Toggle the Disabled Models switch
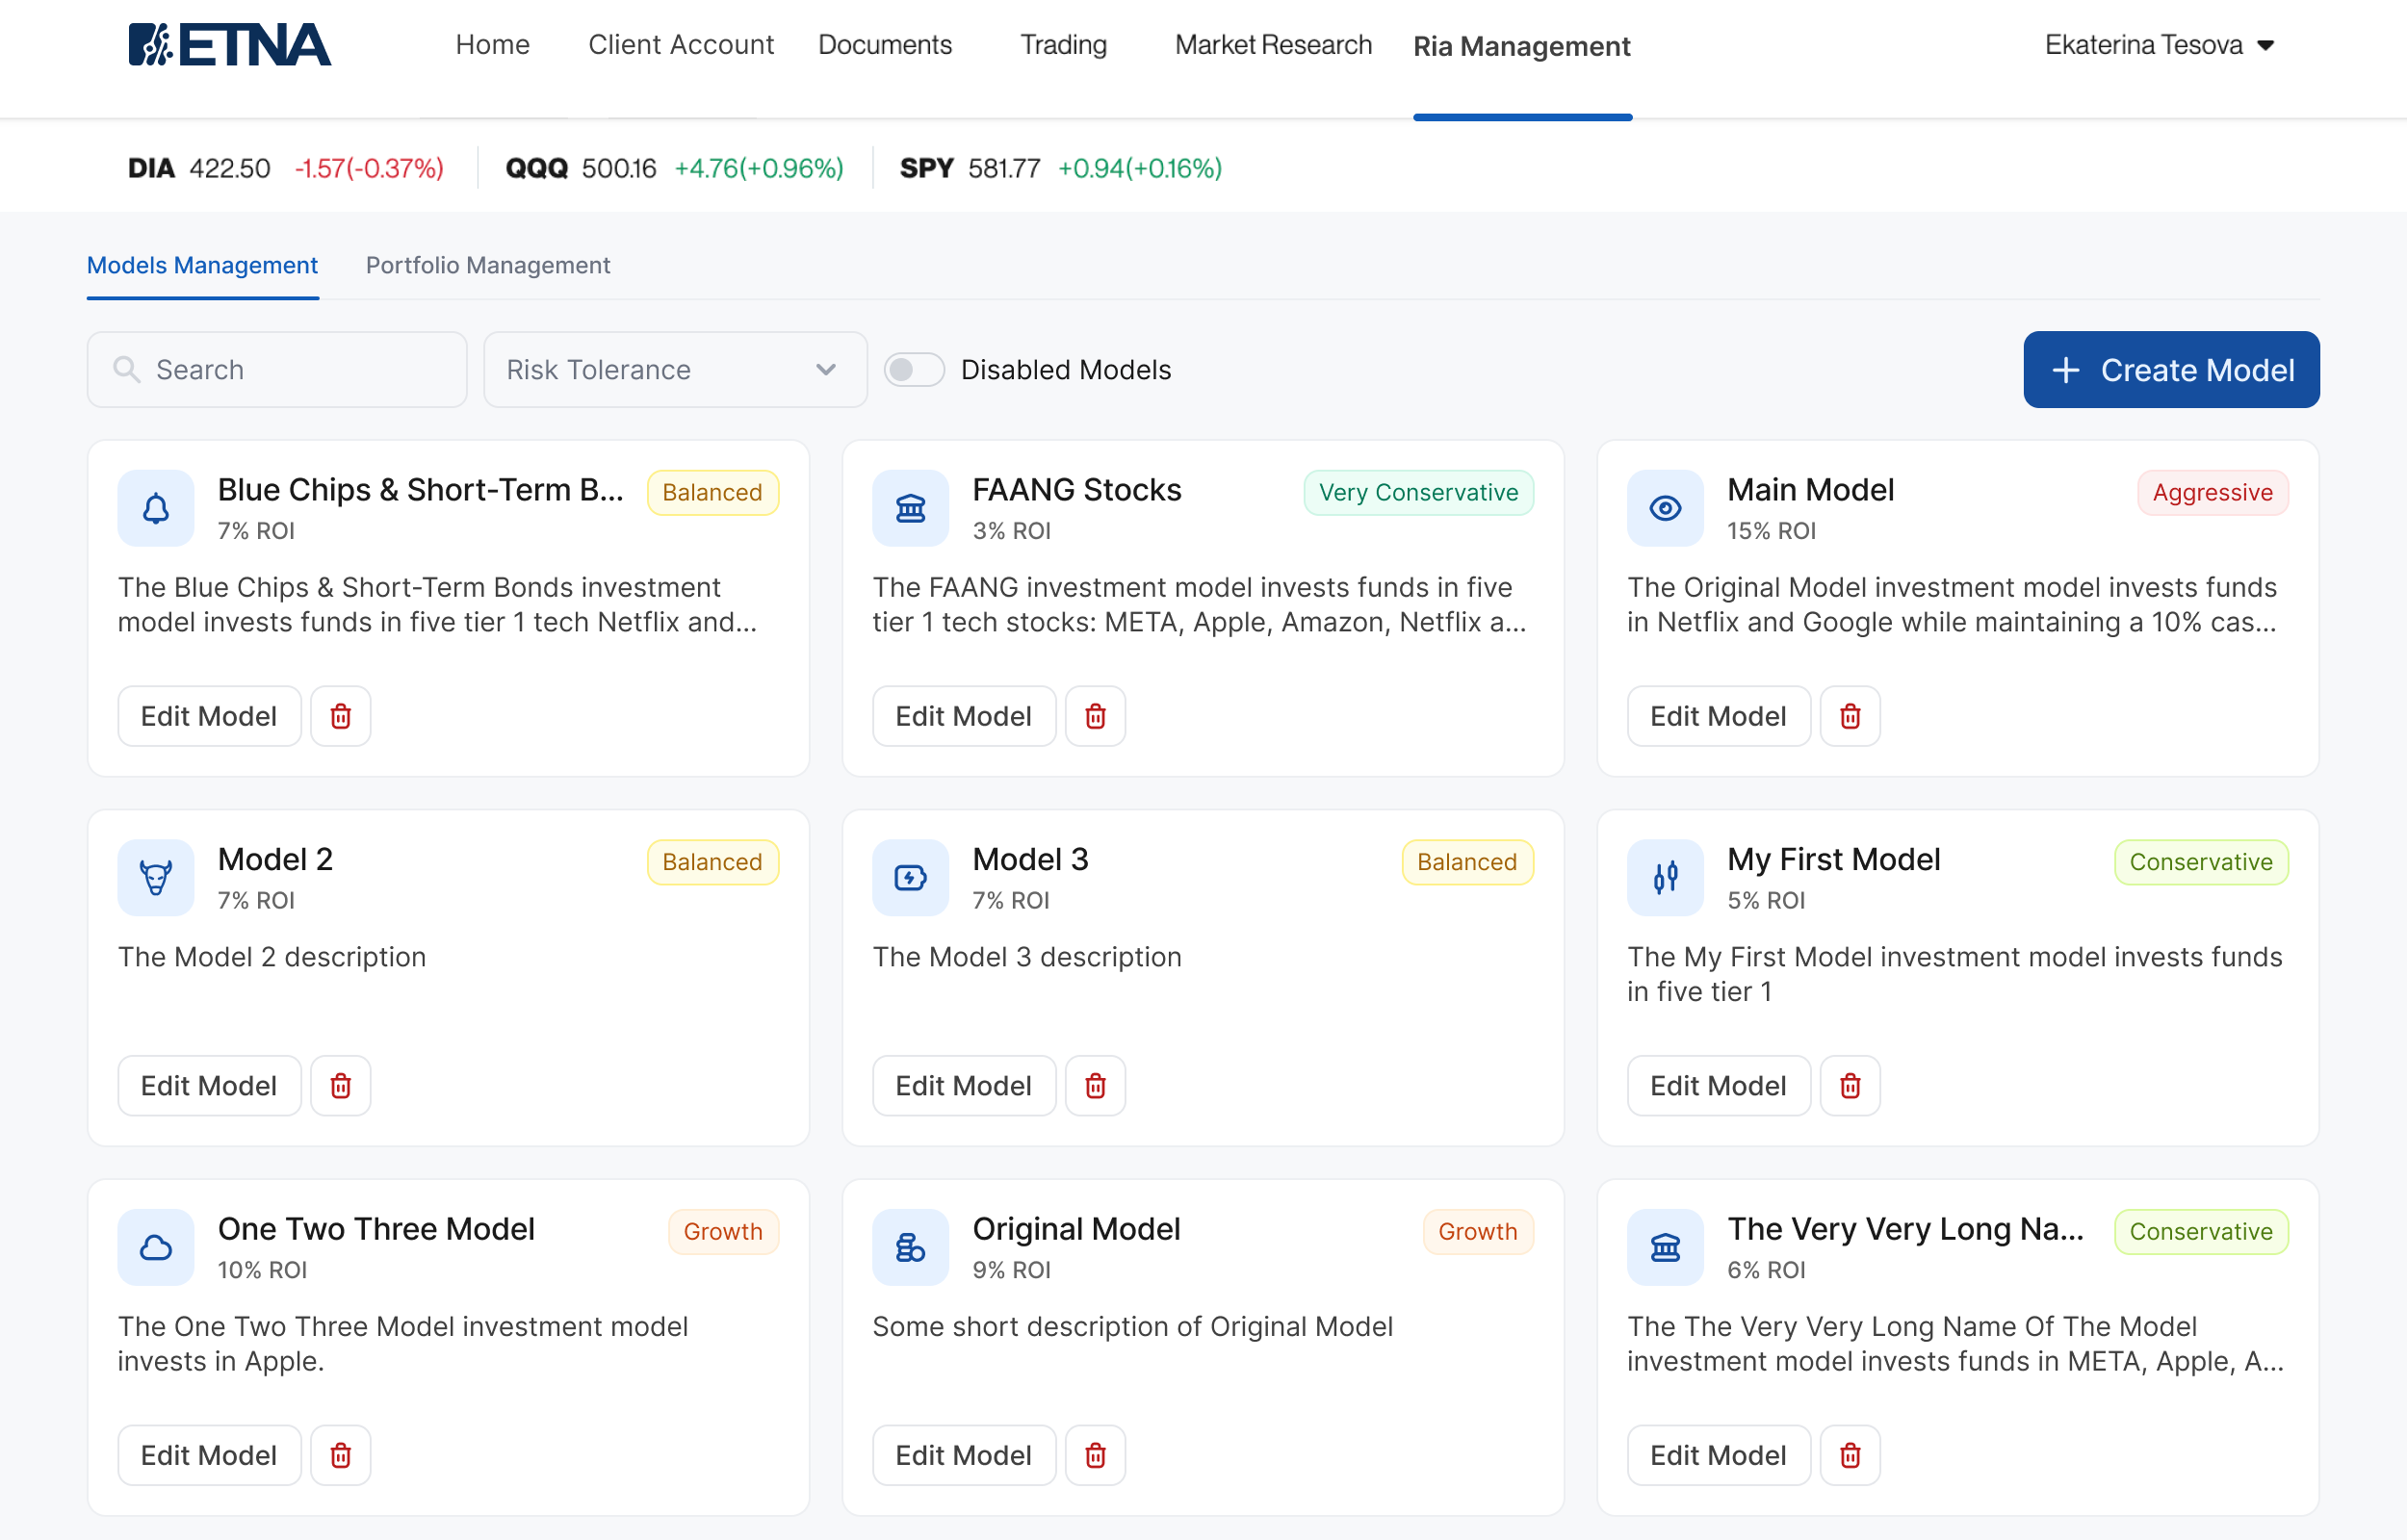The height and width of the screenshot is (1540, 2407). [914, 370]
